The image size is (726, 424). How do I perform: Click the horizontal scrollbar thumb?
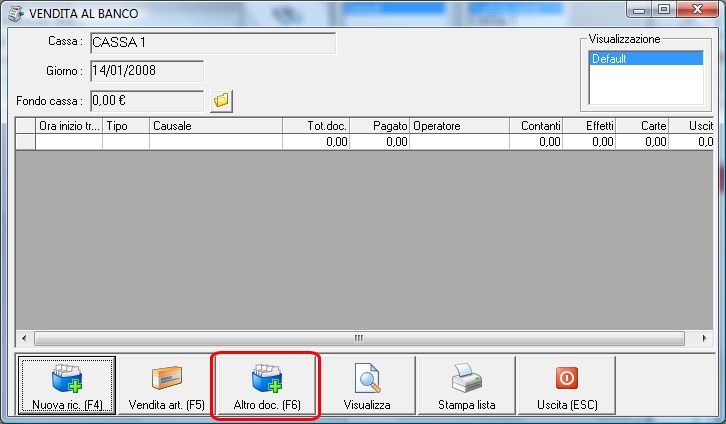359,338
